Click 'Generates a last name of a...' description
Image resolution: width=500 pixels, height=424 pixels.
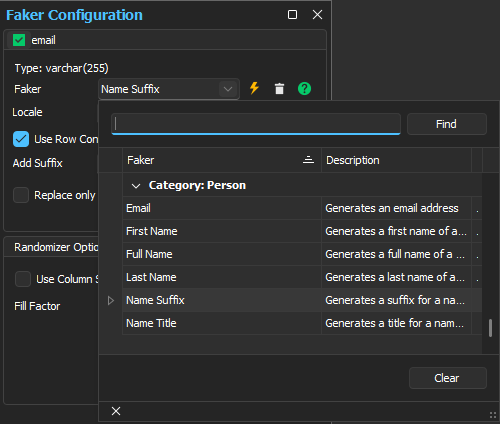click(x=396, y=277)
